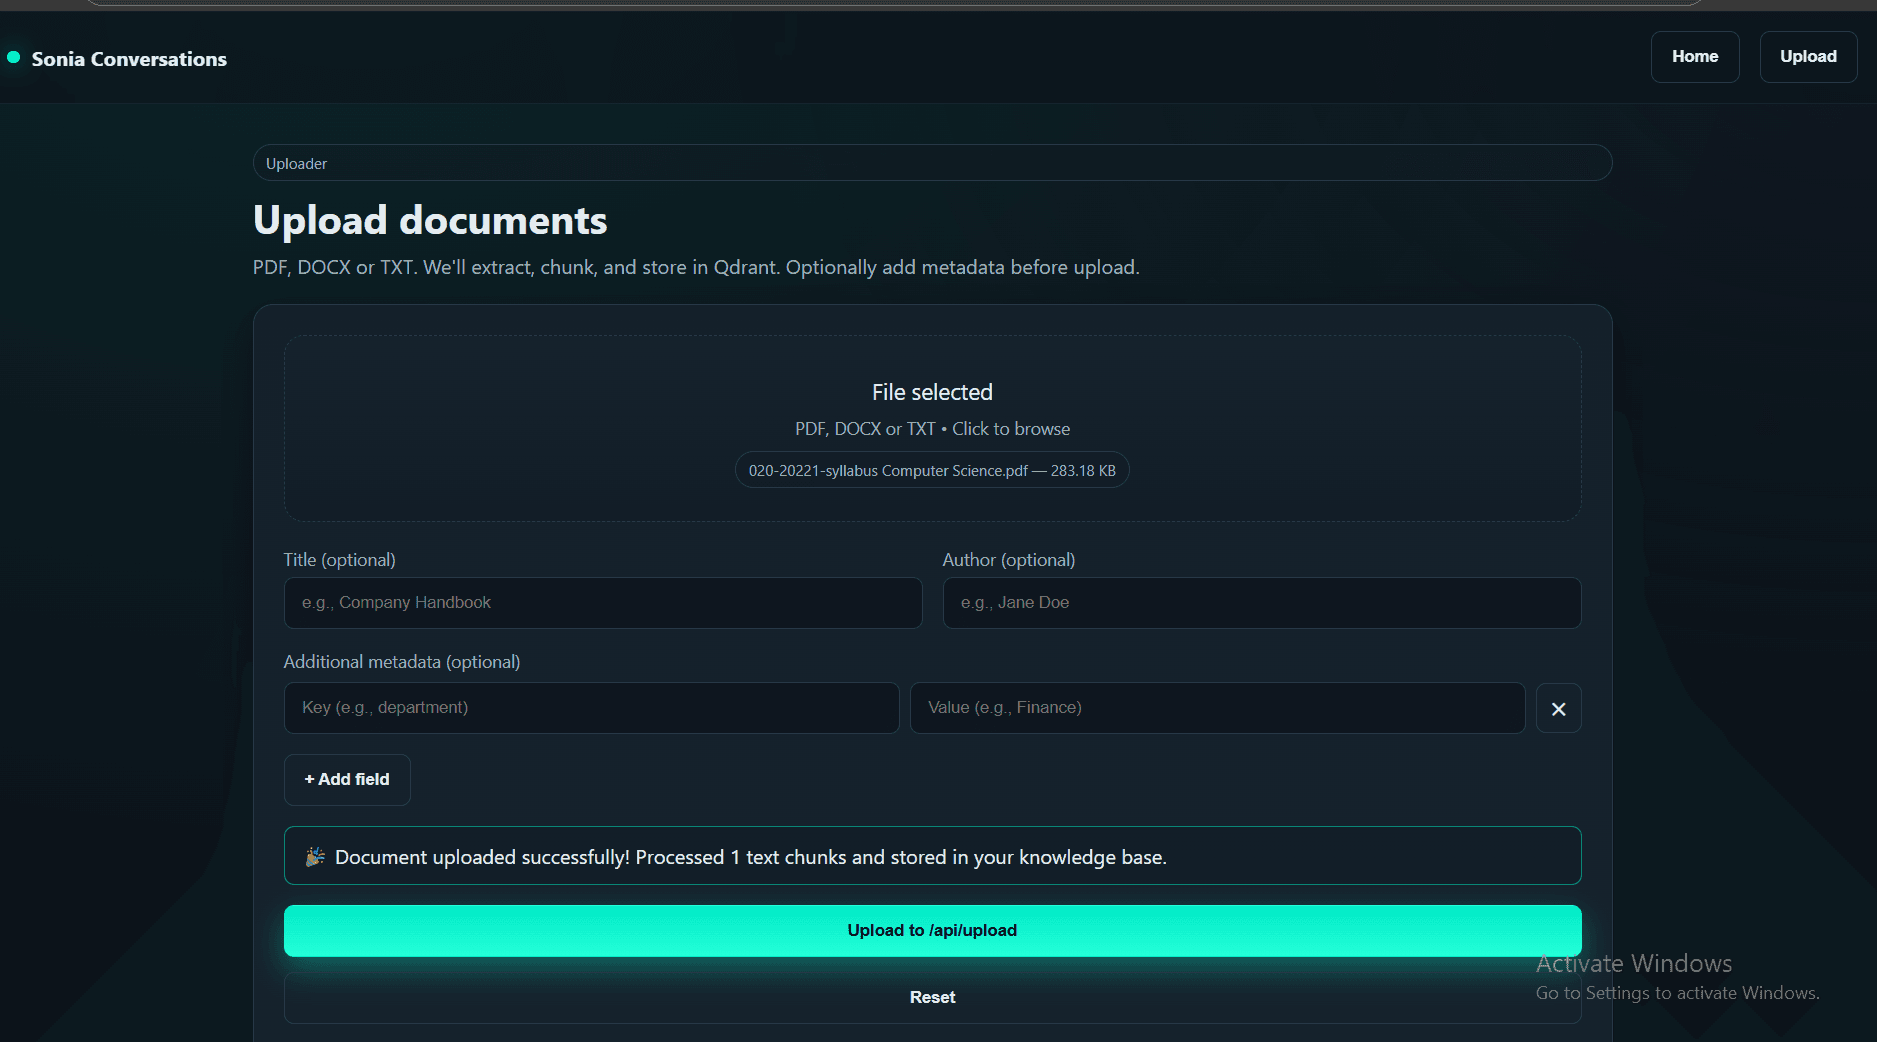Image resolution: width=1877 pixels, height=1042 pixels.
Task: Focus the Author (optional) input
Action: [1262, 603]
